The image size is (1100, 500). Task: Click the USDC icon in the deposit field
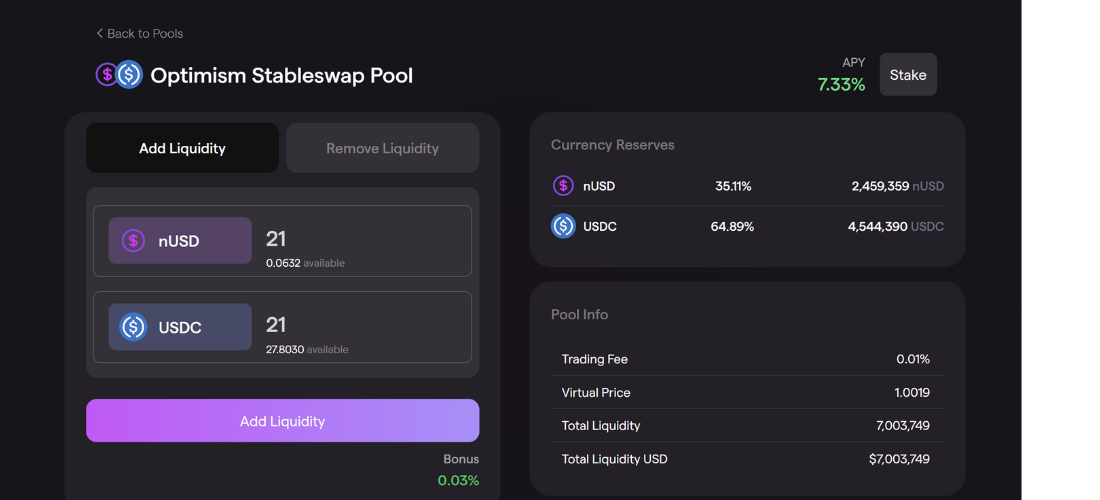(133, 327)
